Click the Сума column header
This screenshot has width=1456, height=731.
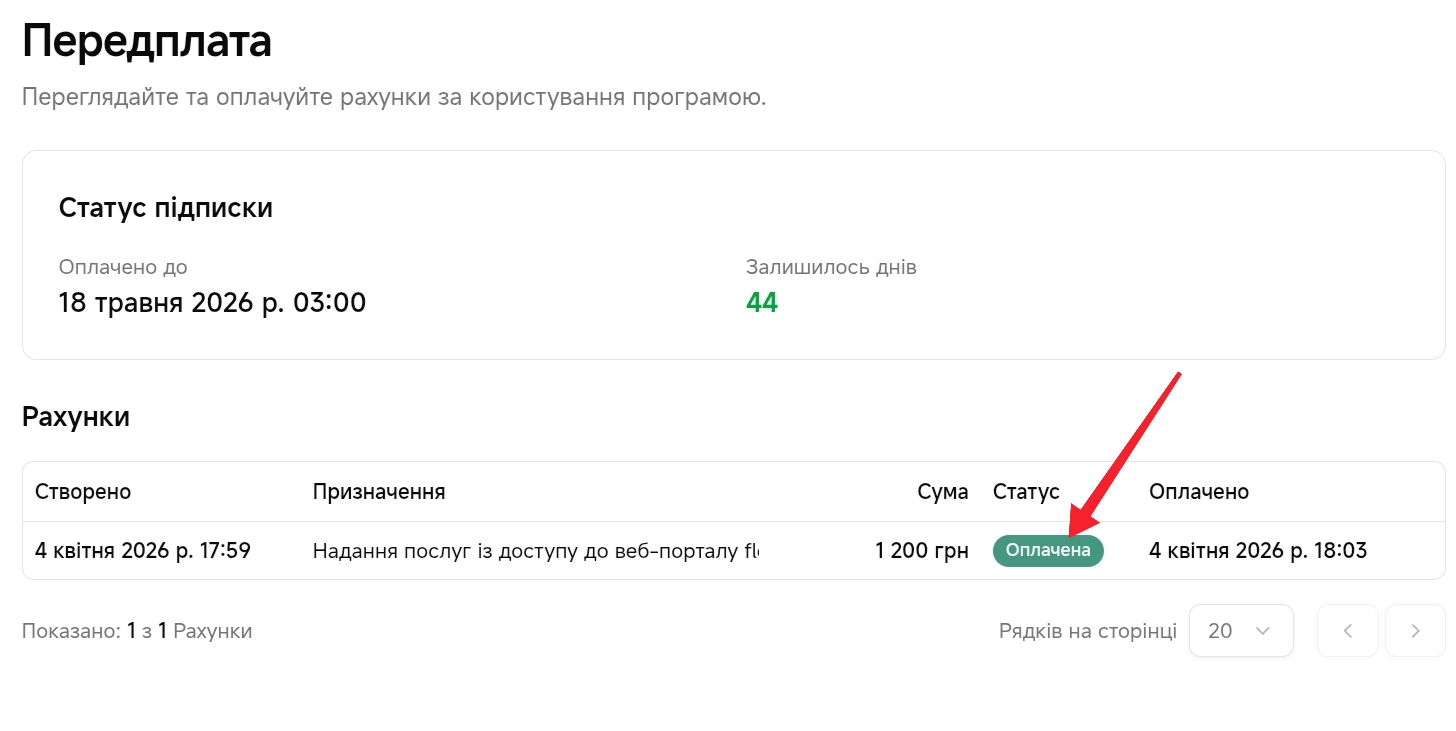[942, 492]
